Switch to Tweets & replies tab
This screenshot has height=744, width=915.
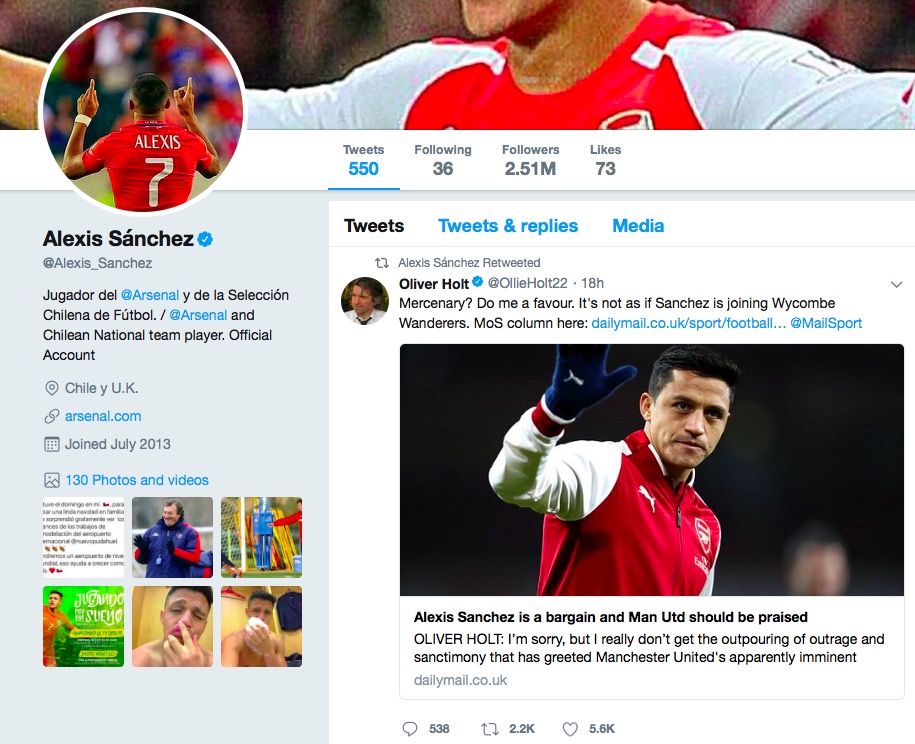[508, 226]
